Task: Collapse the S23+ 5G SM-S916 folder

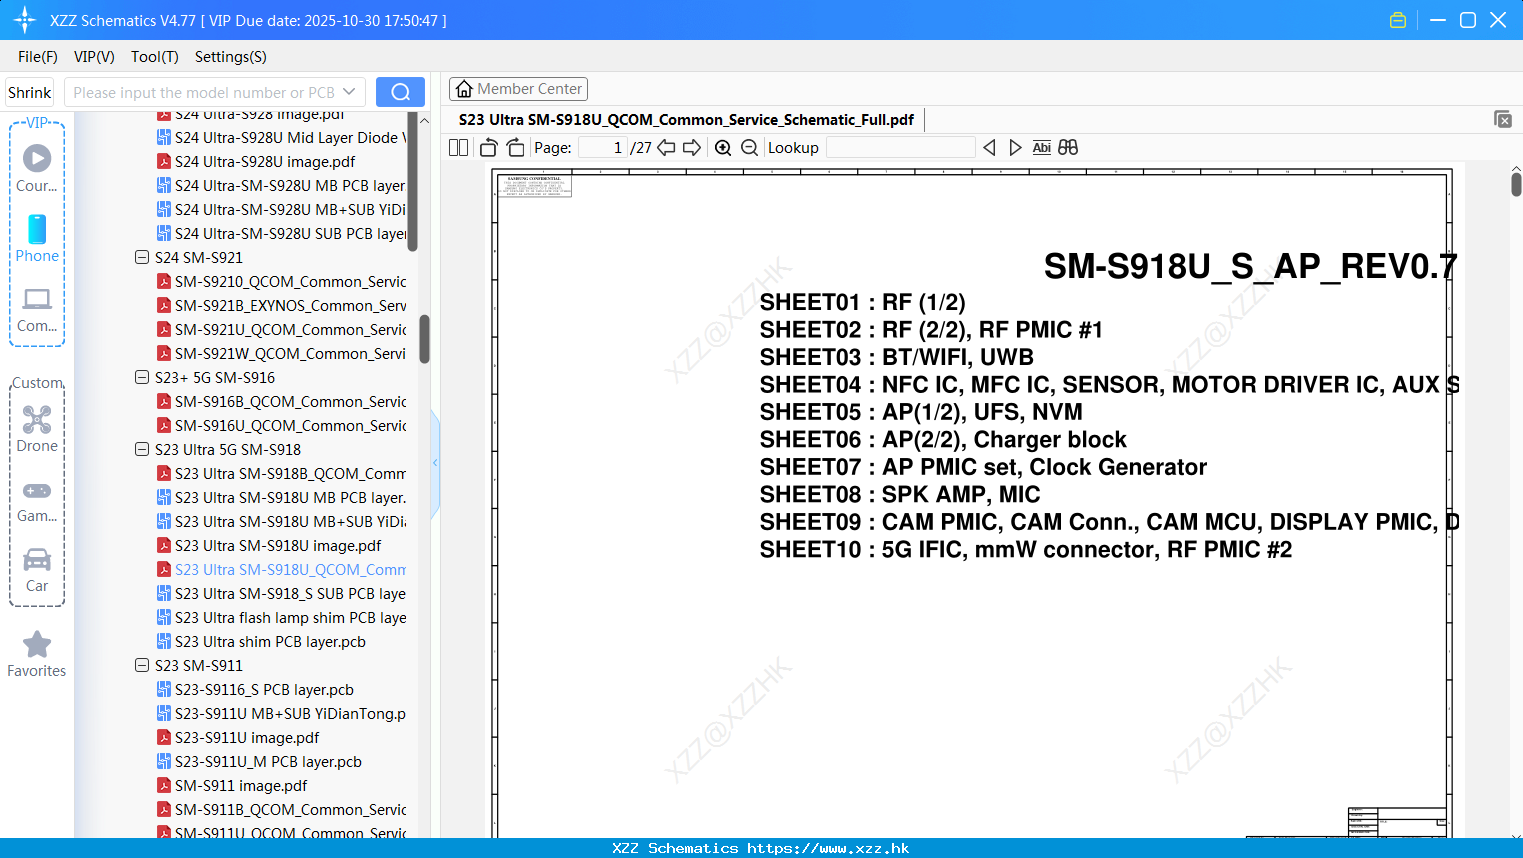Action: pos(142,377)
